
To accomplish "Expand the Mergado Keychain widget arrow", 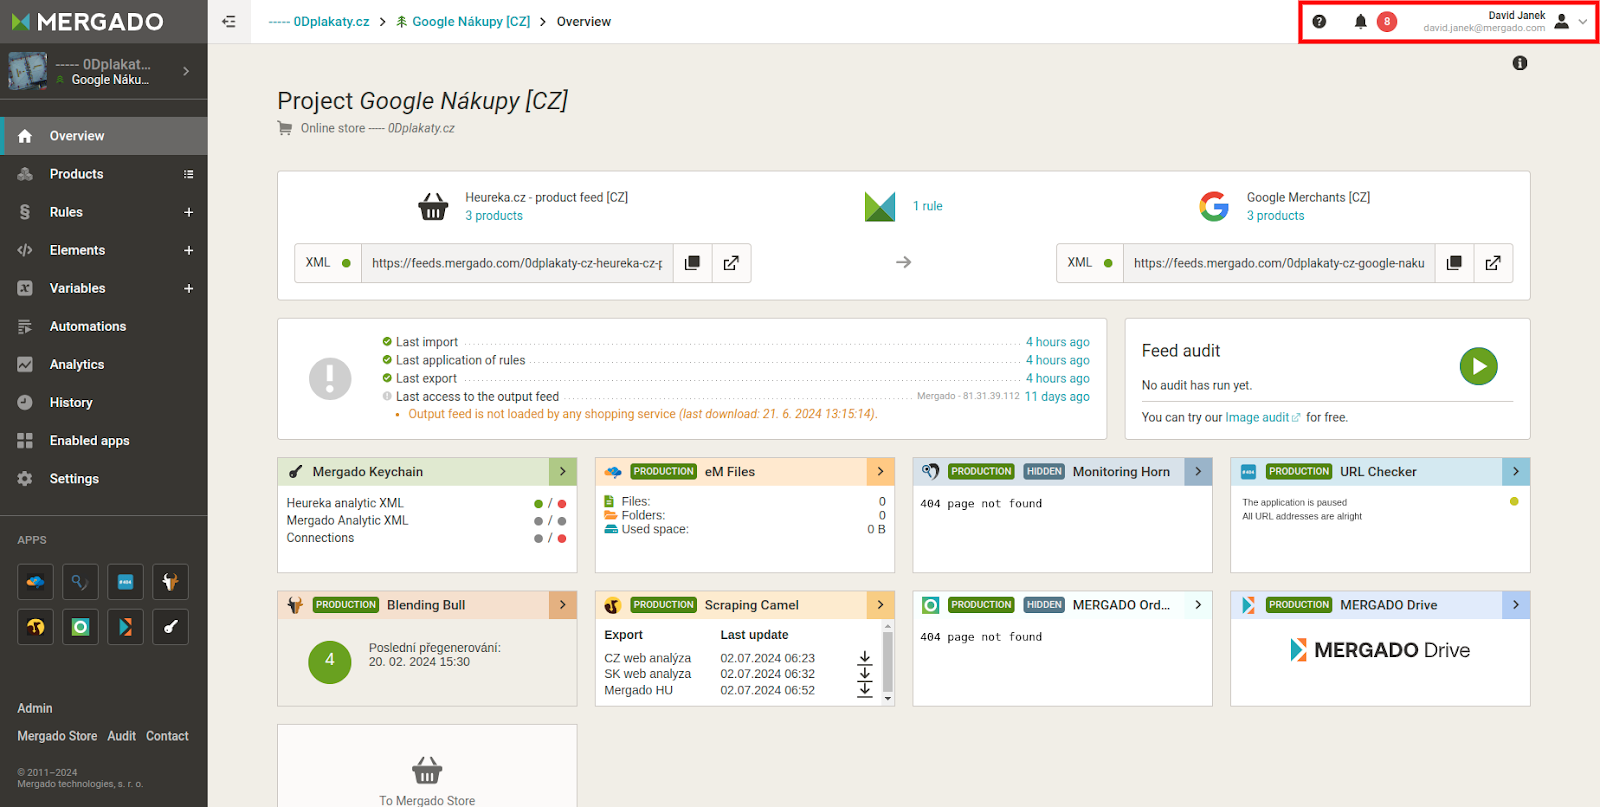I will pyautogui.click(x=563, y=472).
